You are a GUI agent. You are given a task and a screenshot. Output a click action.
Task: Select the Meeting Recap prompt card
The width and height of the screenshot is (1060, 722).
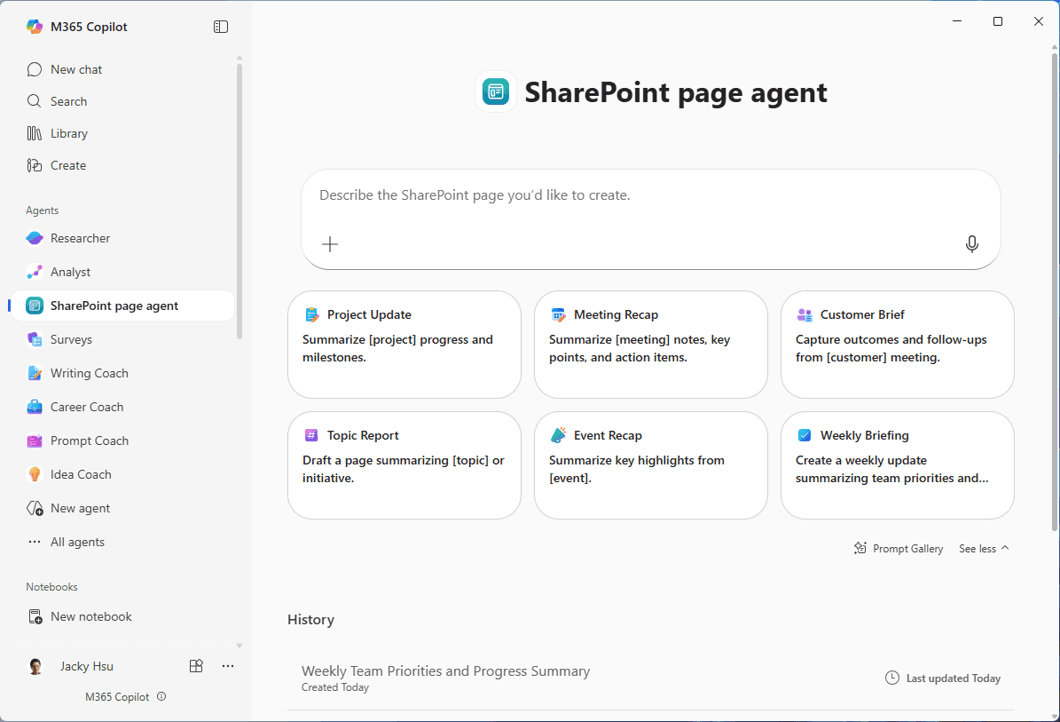tap(650, 345)
